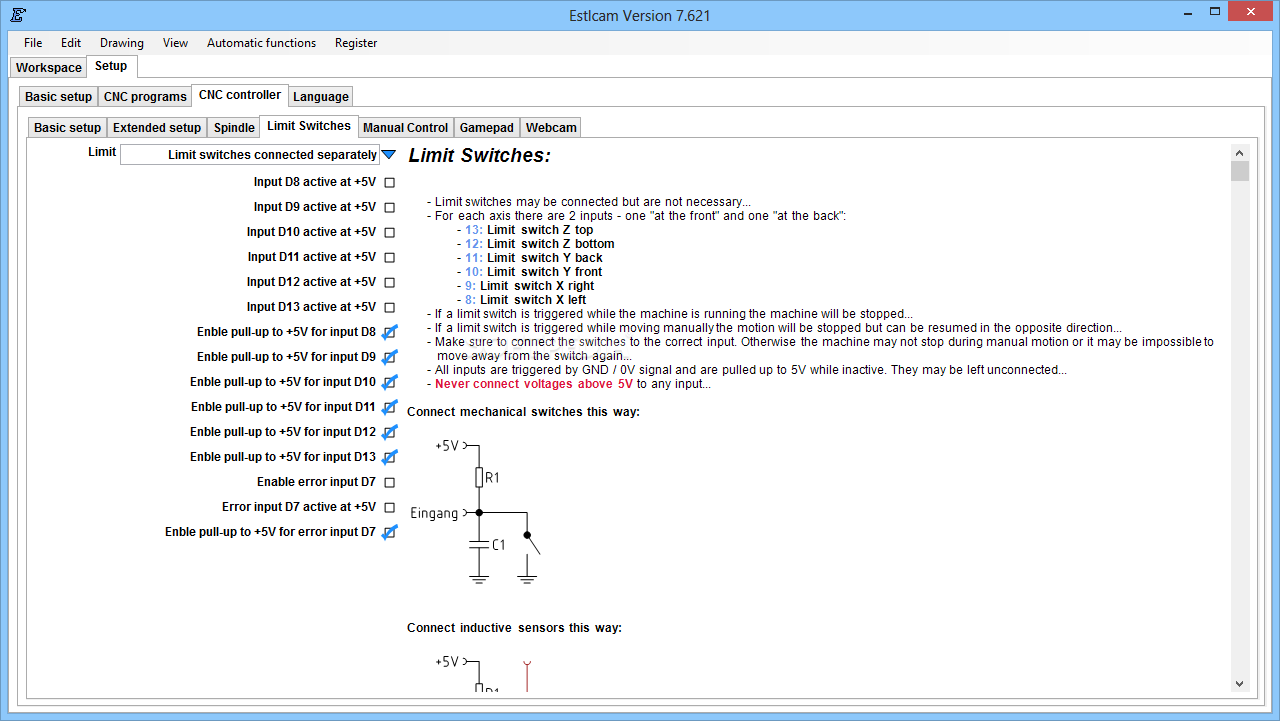
Task: Open the Edit menu
Action: pos(71,43)
